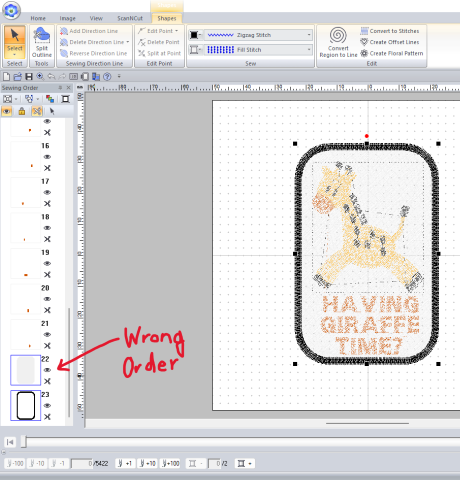Click the New document icon
460x480 pixels.
coord(6,77)
